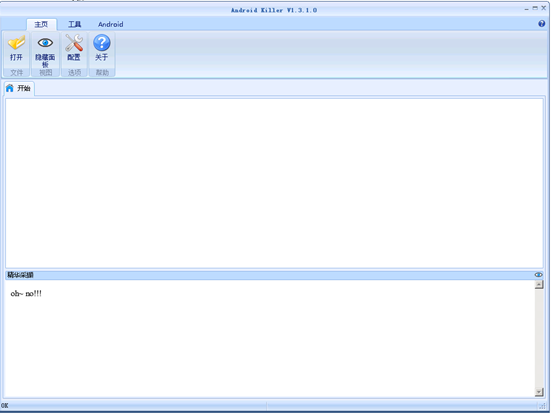Screen dimensions: 553x414
Task: Click the resize grip in status bar corner
Action: 541,406
